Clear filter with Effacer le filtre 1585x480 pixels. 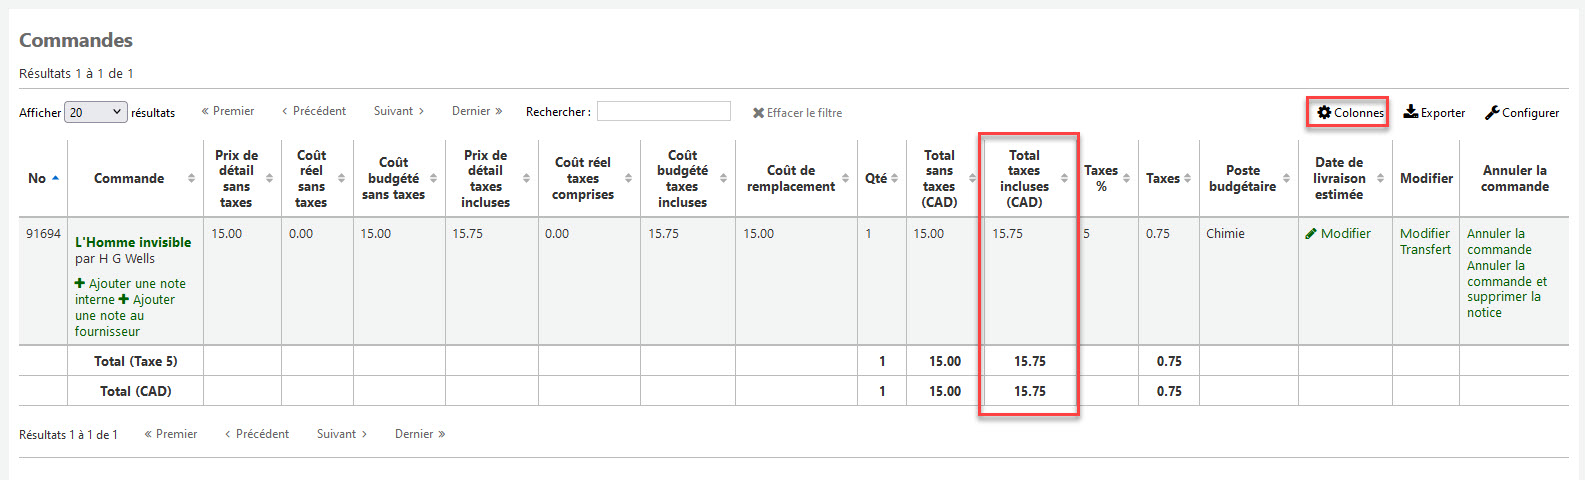[797, 113]
